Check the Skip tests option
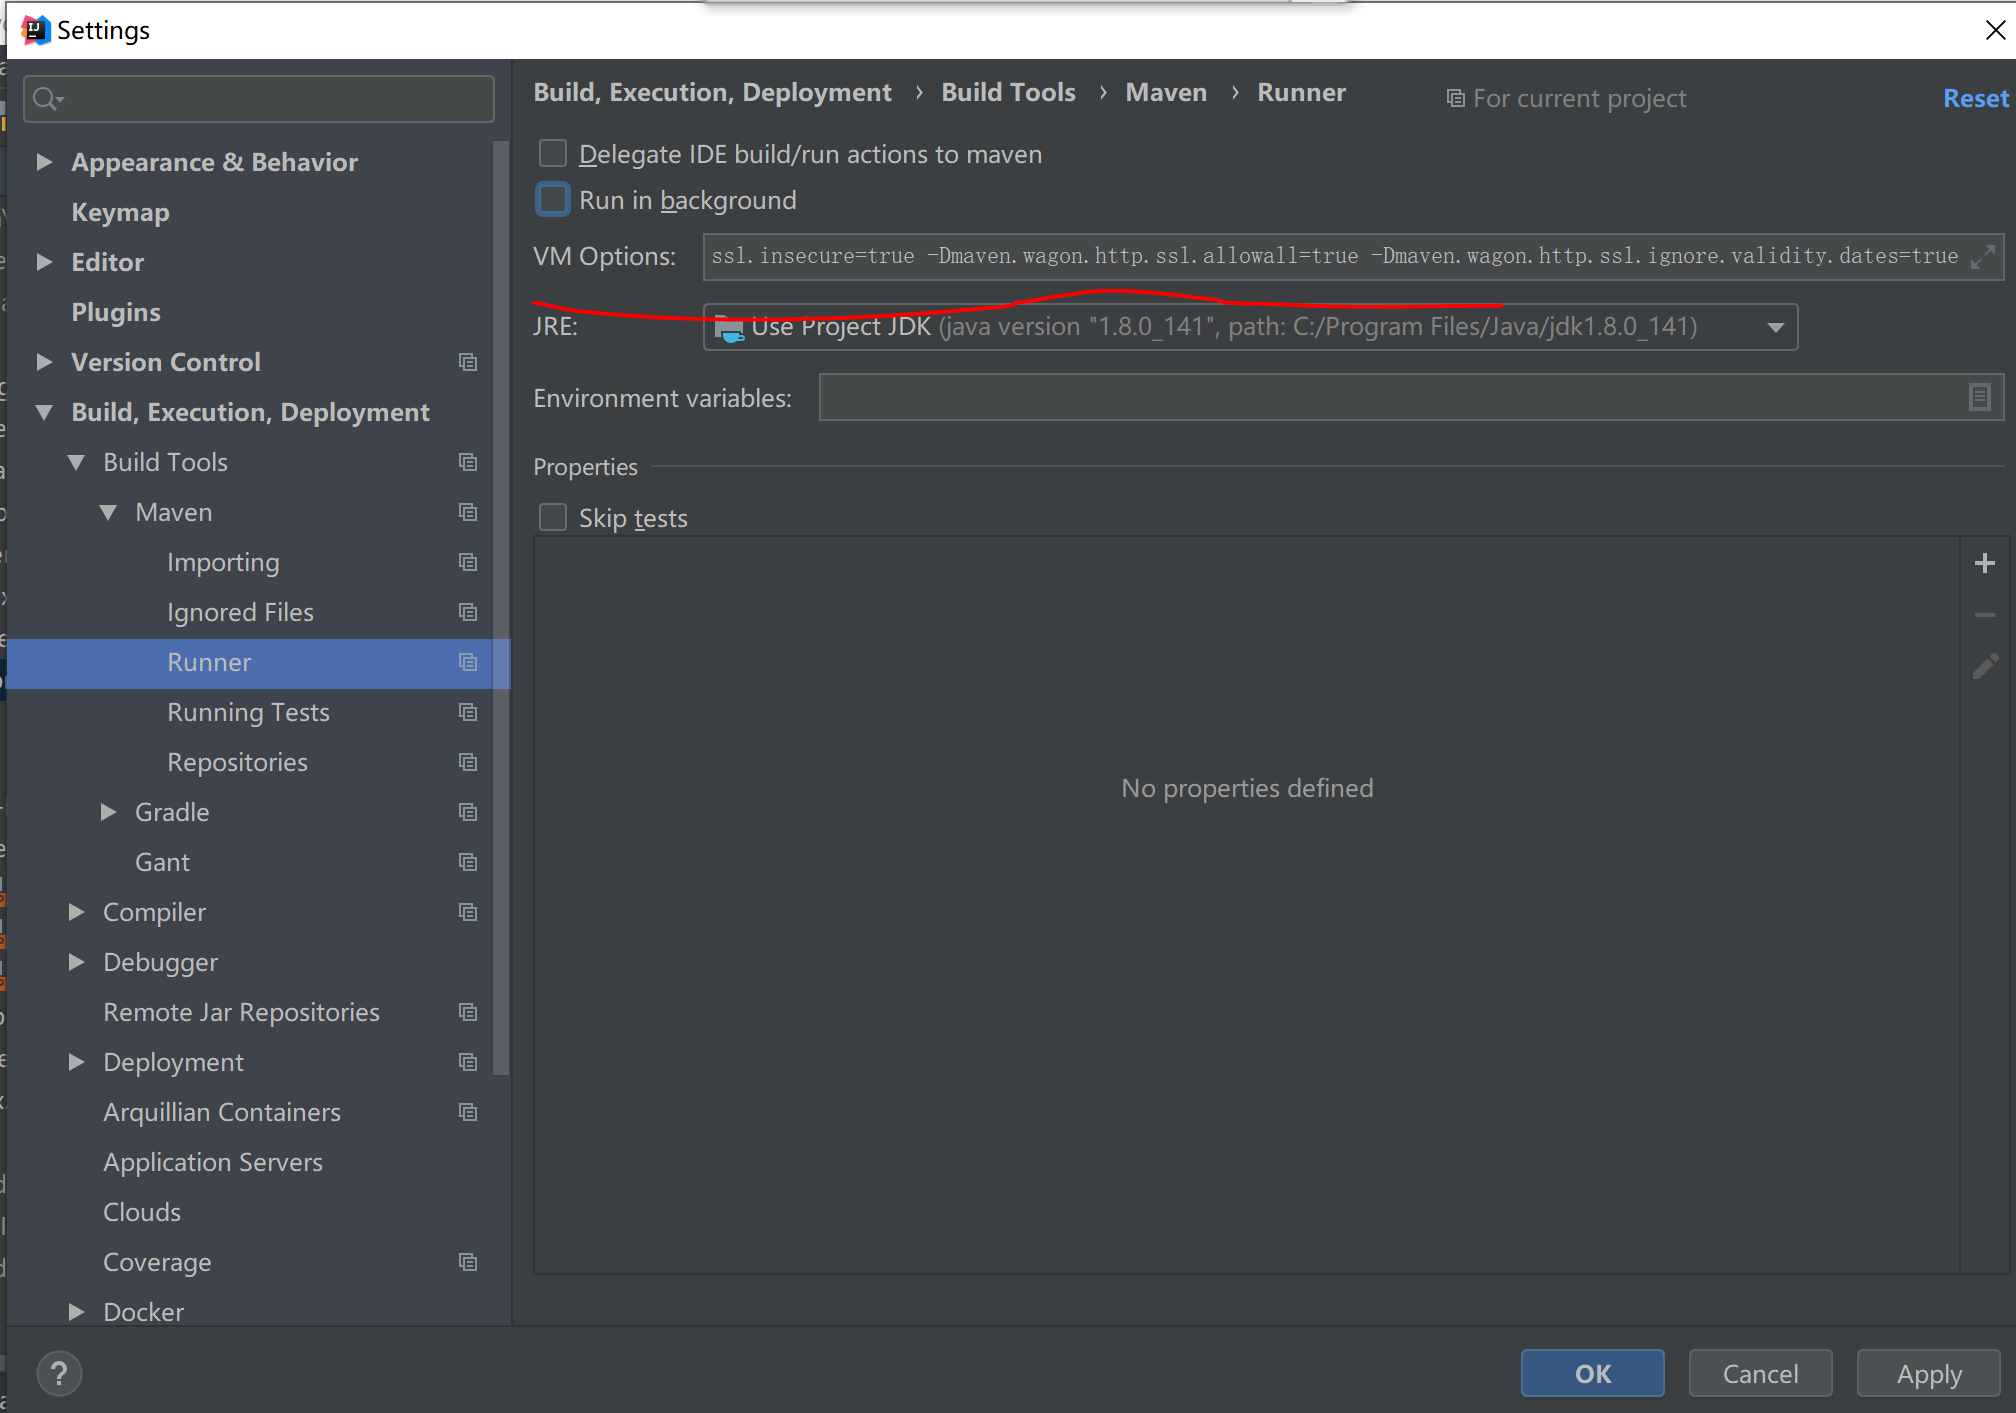 (x=553, y=518)
